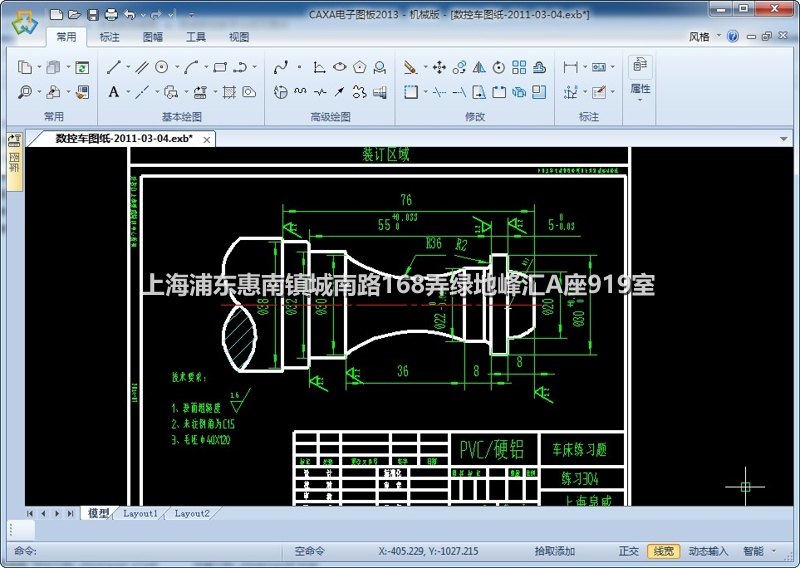Viewport: 800px width, 568px height.
Task: Toggle 正交 ortho mode in status bar
Action: (x=629, y=551)
